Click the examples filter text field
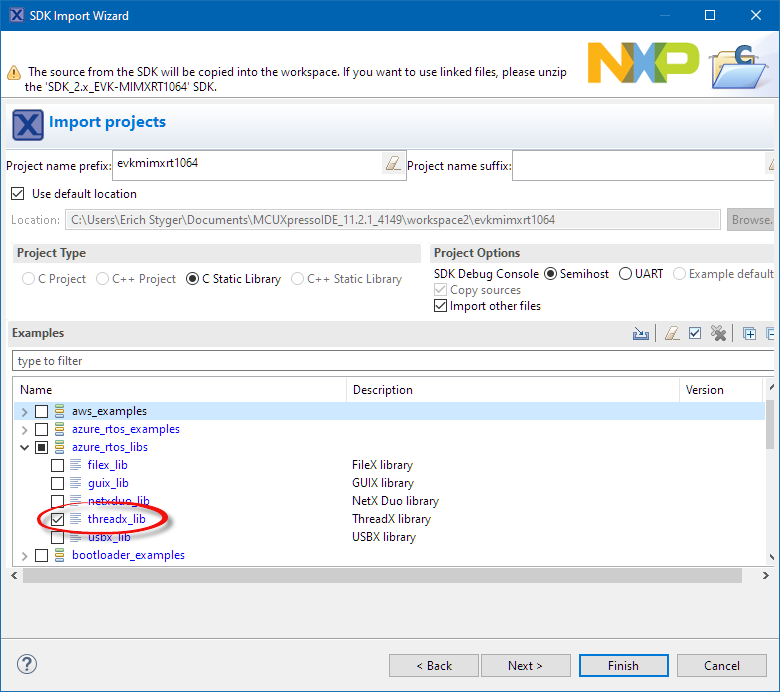The image size is (780, 692). point(390,361)
